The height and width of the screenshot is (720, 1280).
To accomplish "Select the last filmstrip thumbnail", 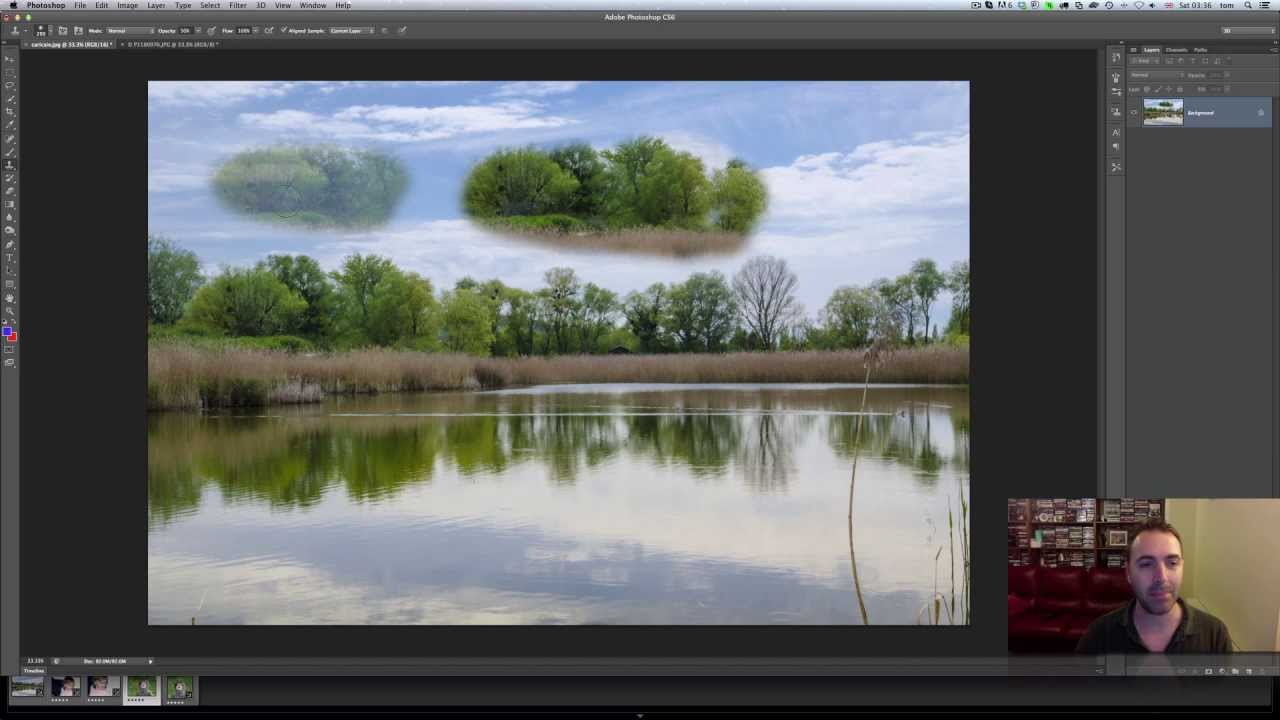I will pos(179,687).
